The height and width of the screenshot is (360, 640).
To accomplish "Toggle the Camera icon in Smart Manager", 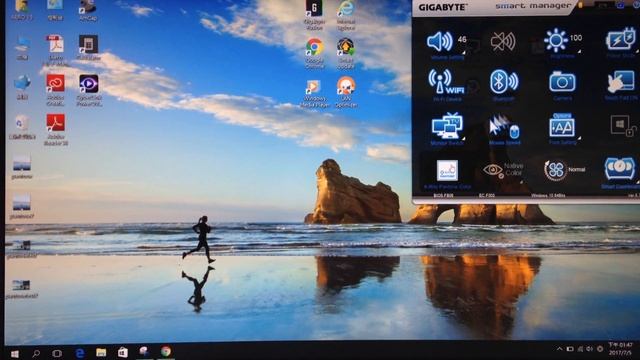I will tap(562, 82).
